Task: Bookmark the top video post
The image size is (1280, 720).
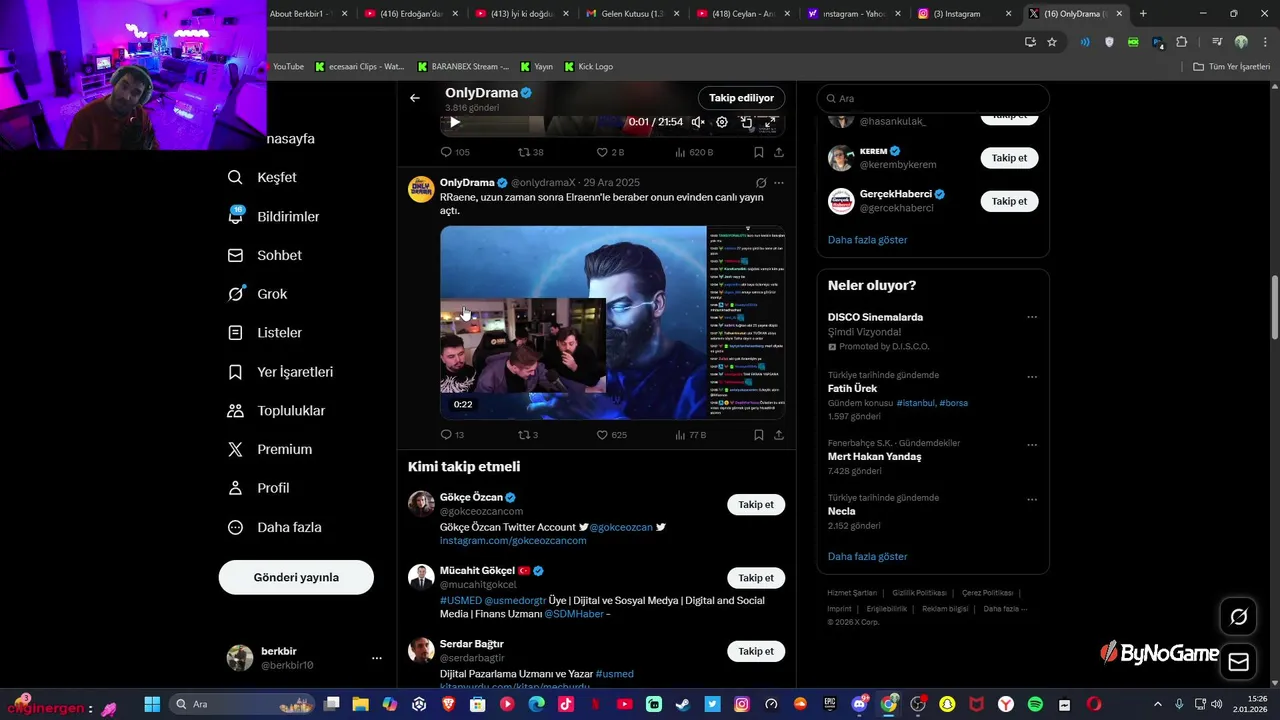Action: click(x=759, y=152)
